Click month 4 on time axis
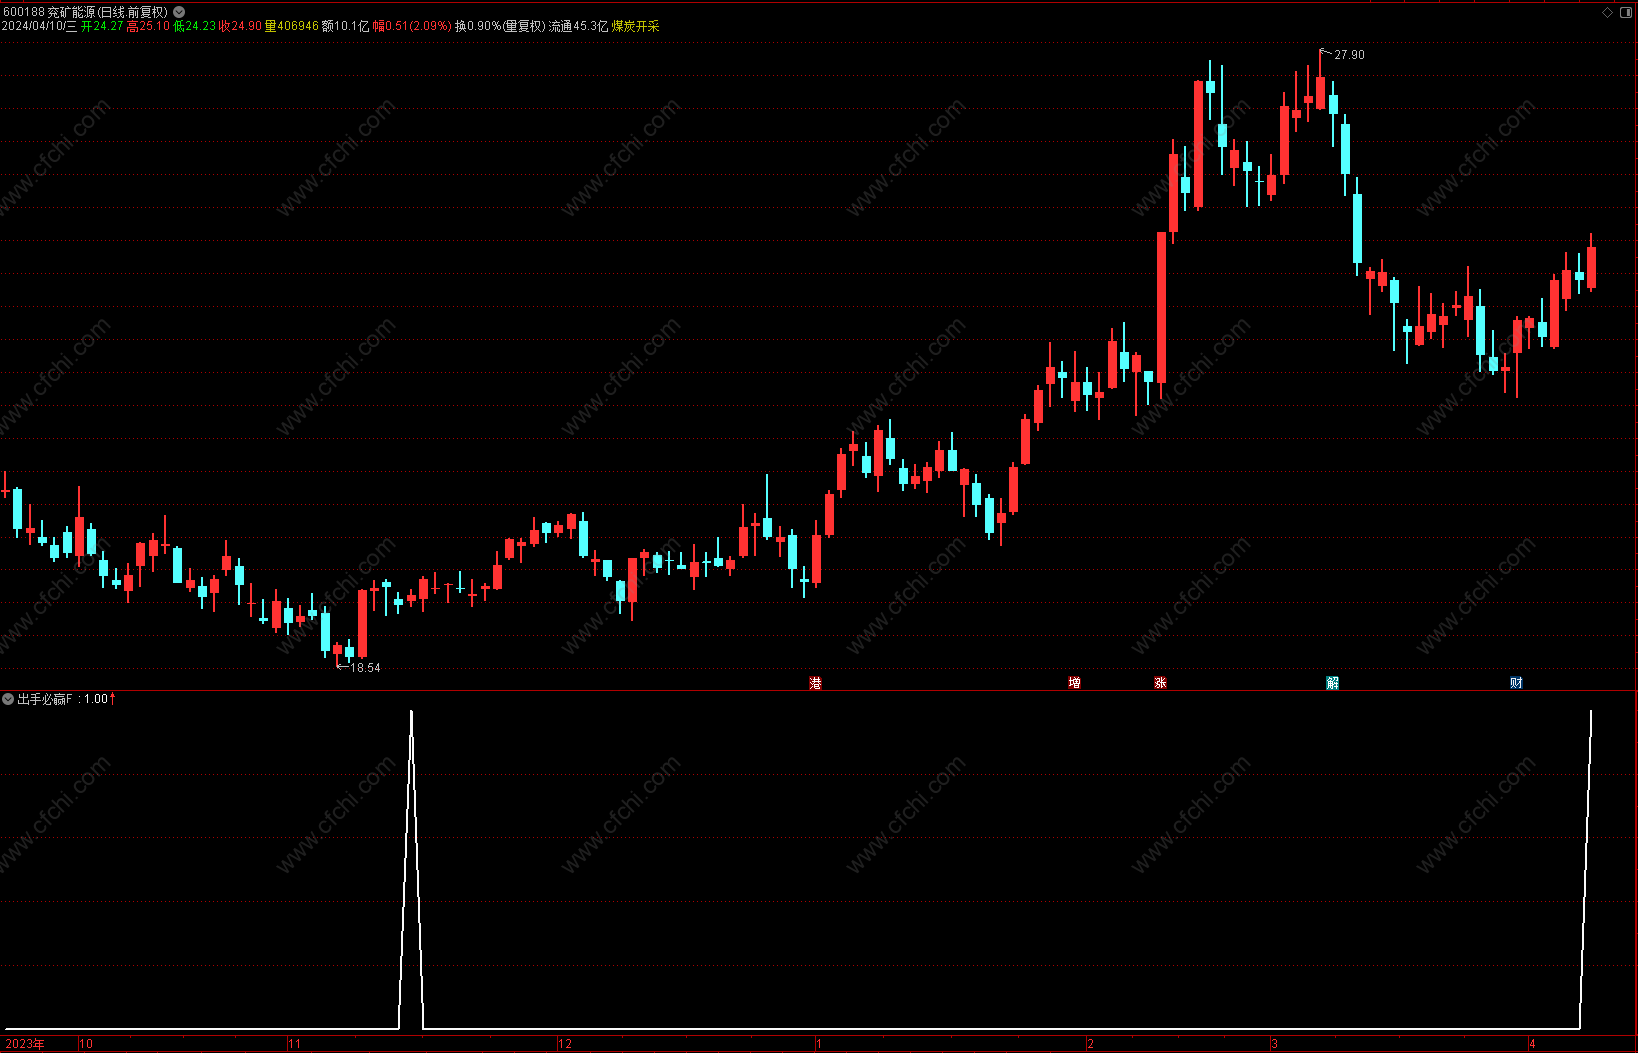The width and height of the screenshot is (1638, 1053). (1532, 1044)
